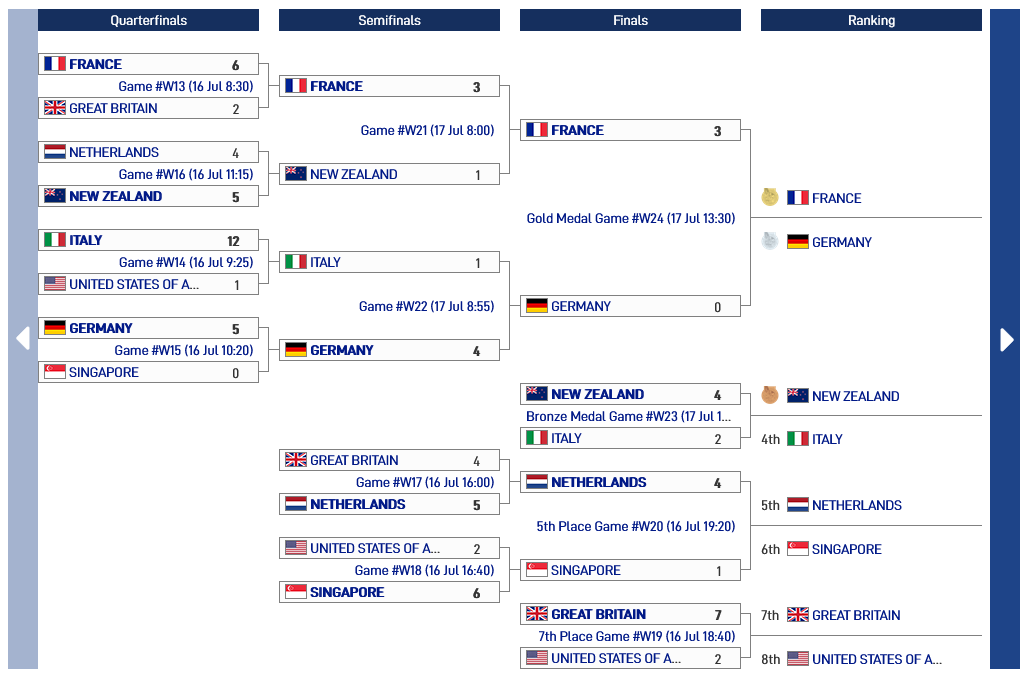Click the Great Britain flag in the quarterfinals

pos(55,108)
